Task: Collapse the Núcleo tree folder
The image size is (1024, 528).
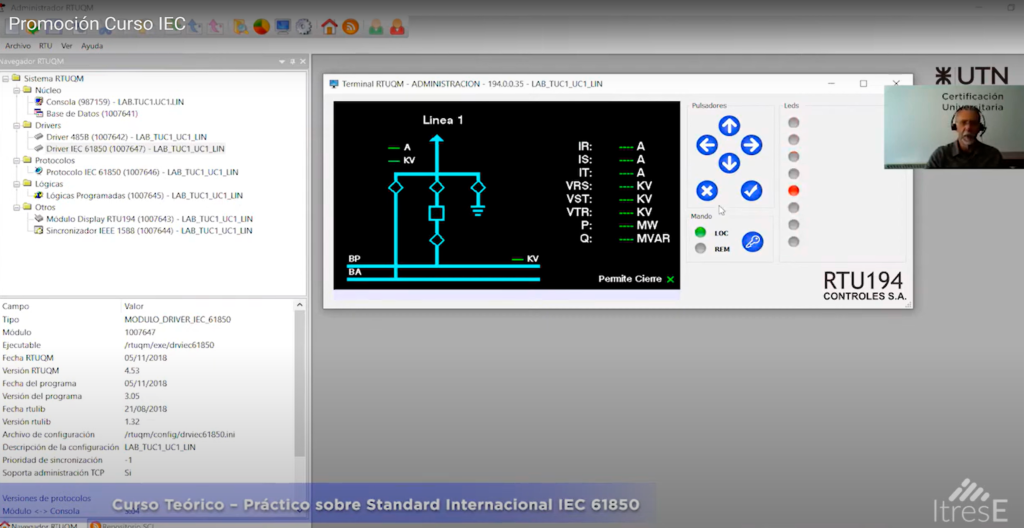Action: pyautogui.click(x=16, y=90)
